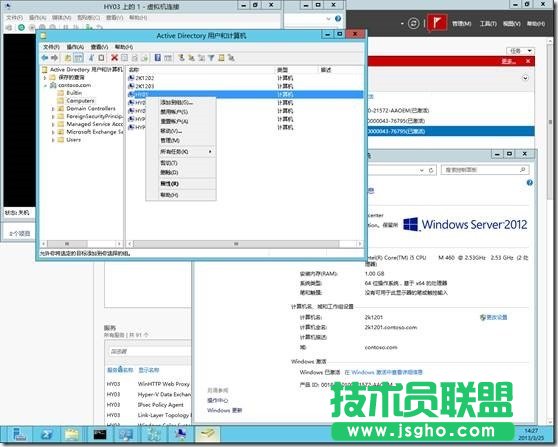The height and width of the screenshot is (447, 558).
Task: Click the 筛选器 filter box in services panel
Action: click(x=149, y=351)
